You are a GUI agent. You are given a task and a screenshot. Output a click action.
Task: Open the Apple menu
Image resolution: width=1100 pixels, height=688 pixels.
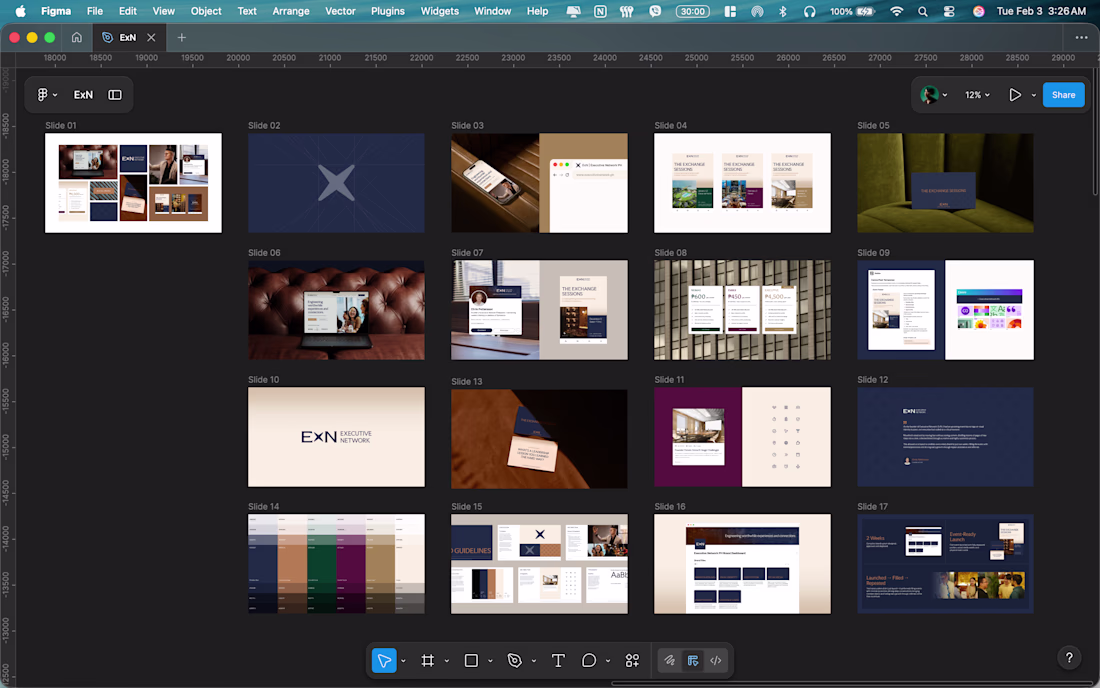tap(20, 11)
